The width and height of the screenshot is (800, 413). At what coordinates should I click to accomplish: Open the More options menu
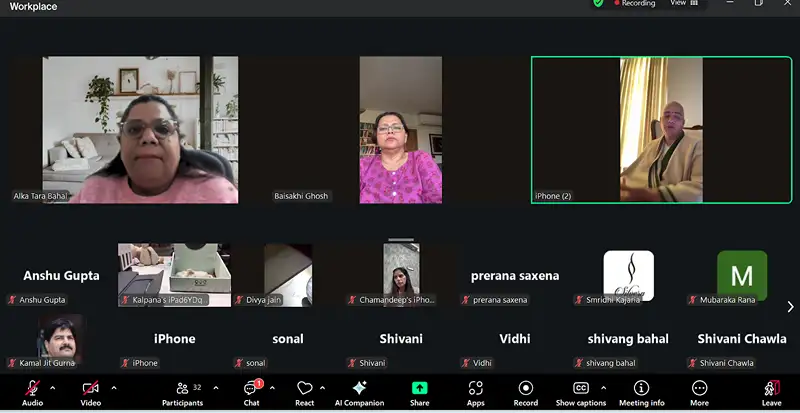coord(699,388)
